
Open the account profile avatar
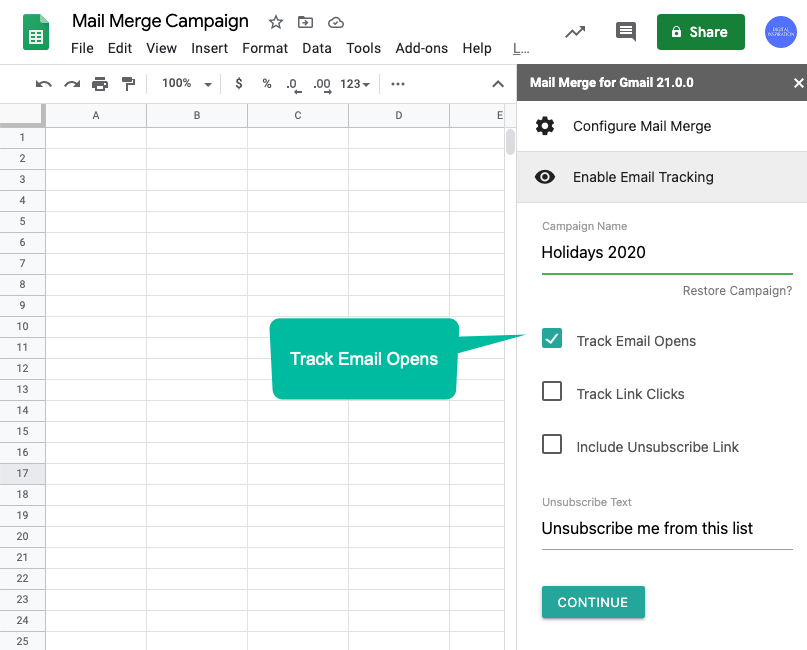pos(780,32)
